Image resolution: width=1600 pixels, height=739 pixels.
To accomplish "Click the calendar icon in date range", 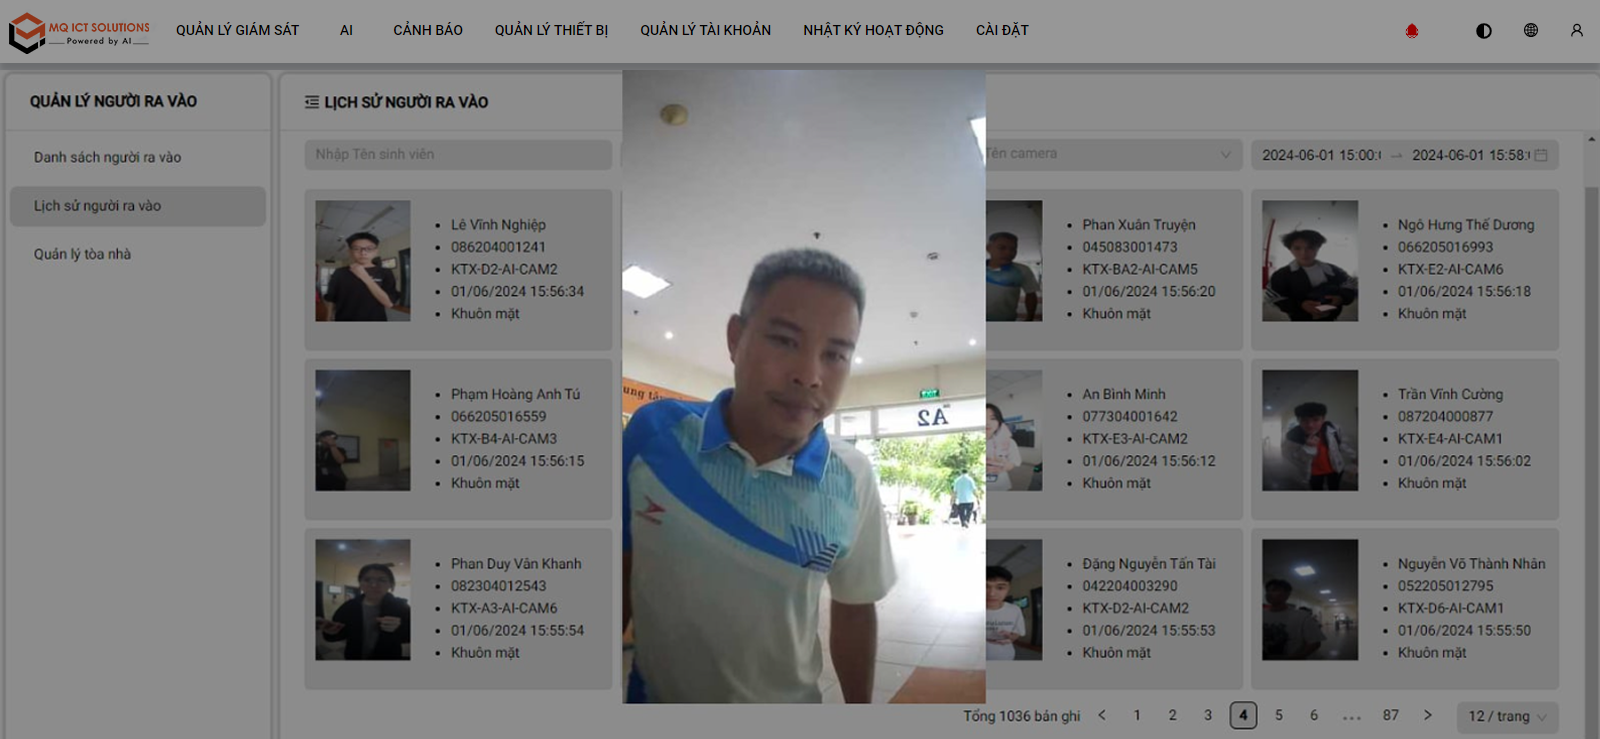I will pyautogui.click(x=1541, y=155).
